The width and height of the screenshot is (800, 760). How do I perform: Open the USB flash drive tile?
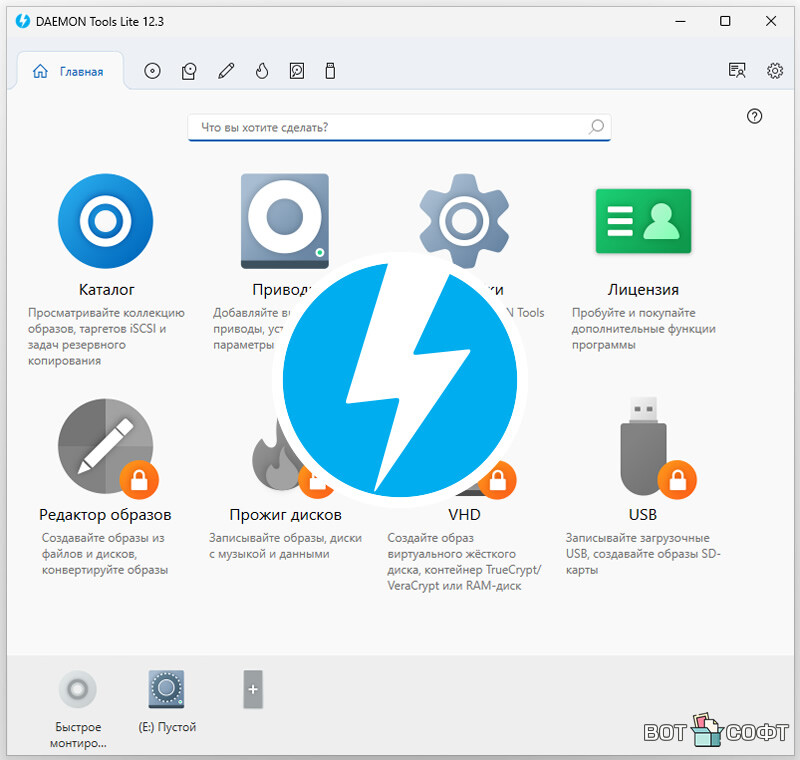click(643, 446)
